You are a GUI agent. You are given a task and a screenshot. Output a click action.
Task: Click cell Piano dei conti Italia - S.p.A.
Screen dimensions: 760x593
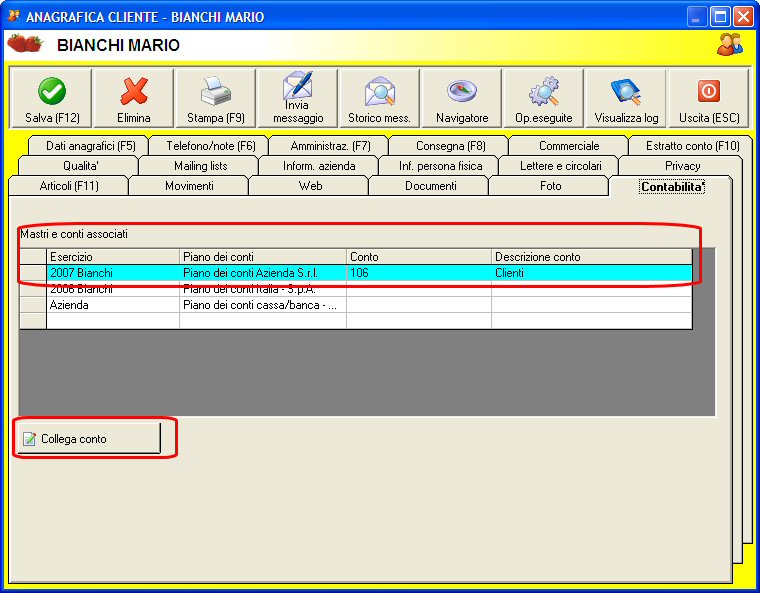tap(263, 289)
